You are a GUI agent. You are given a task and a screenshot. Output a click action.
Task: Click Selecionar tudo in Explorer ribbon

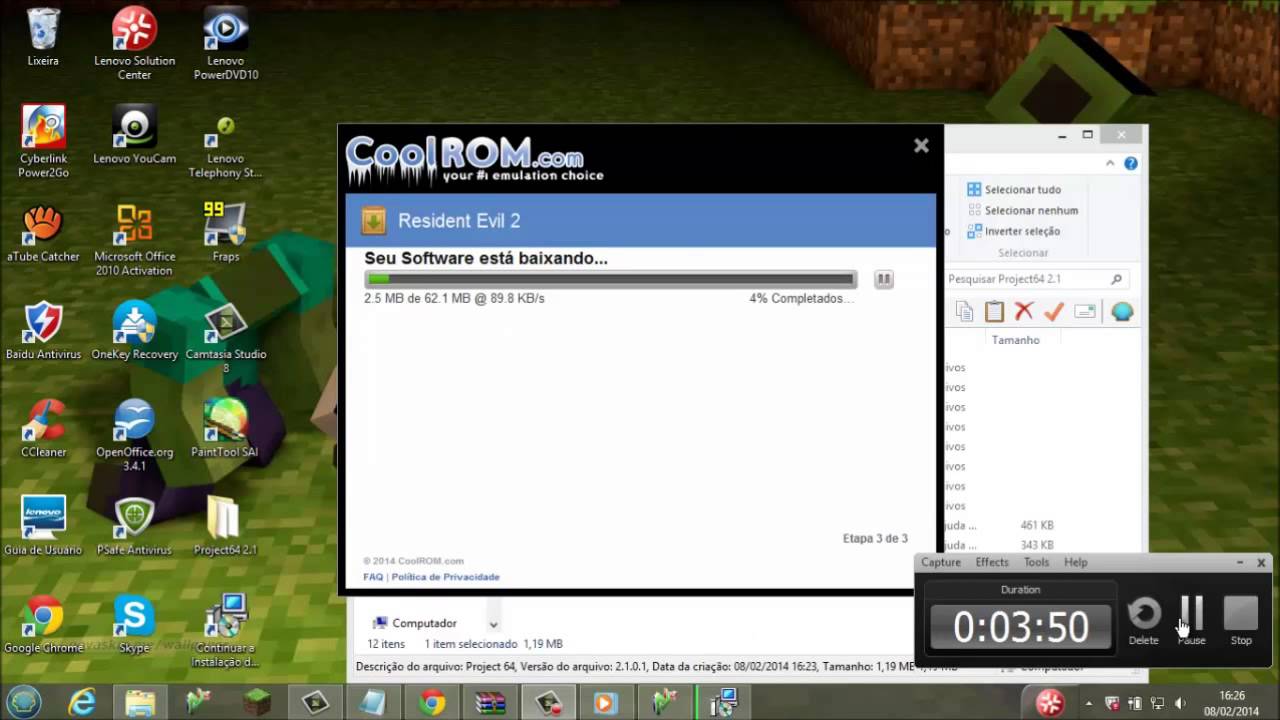pyautogui.click(x=1014, y=189)
